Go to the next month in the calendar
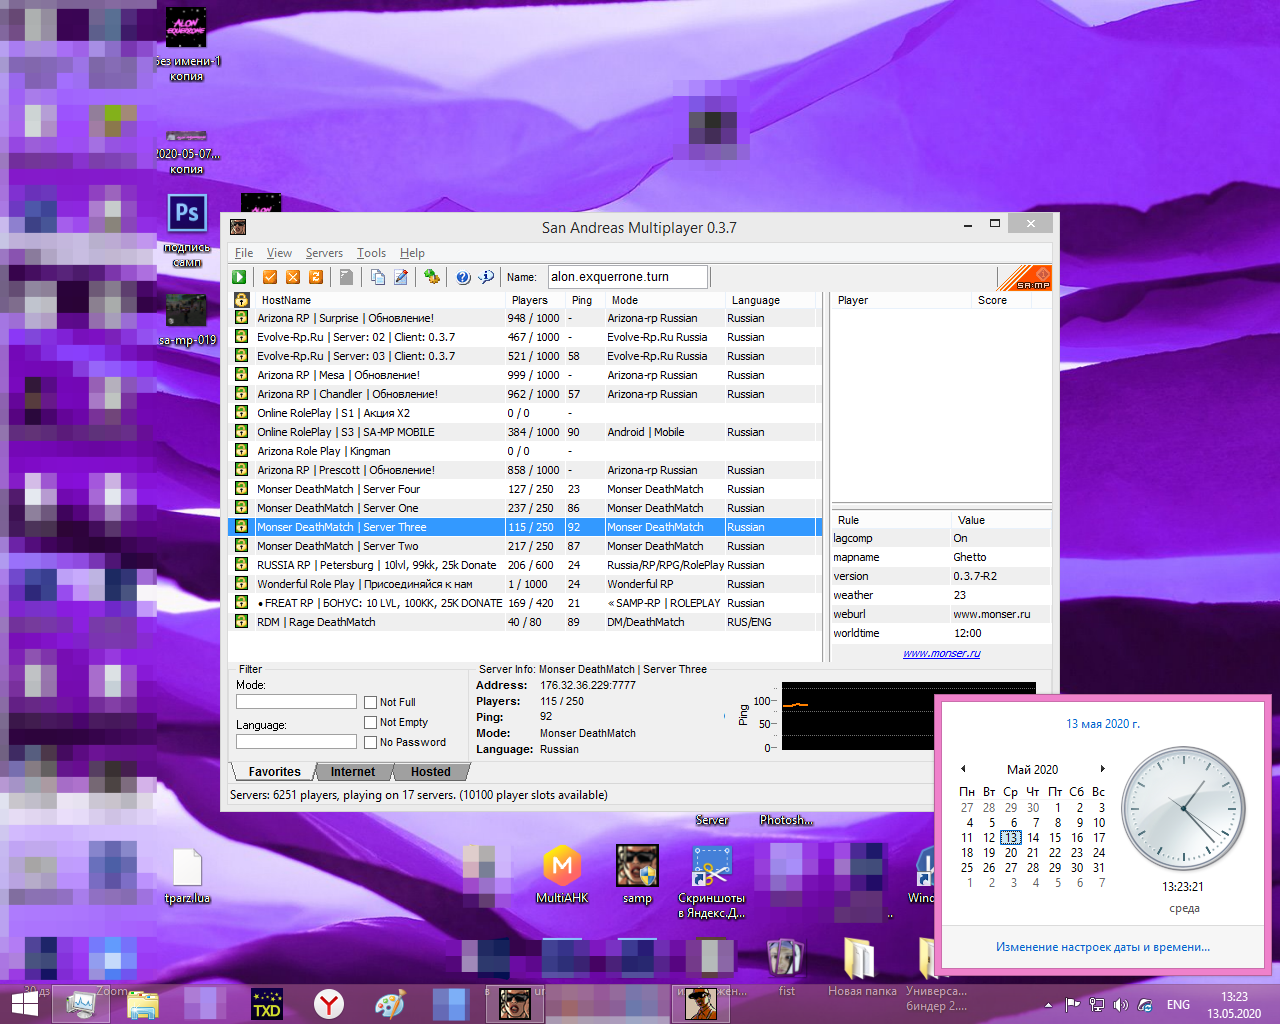The width and height of the screenshot is (1280, 1024). coord(1102,769)
